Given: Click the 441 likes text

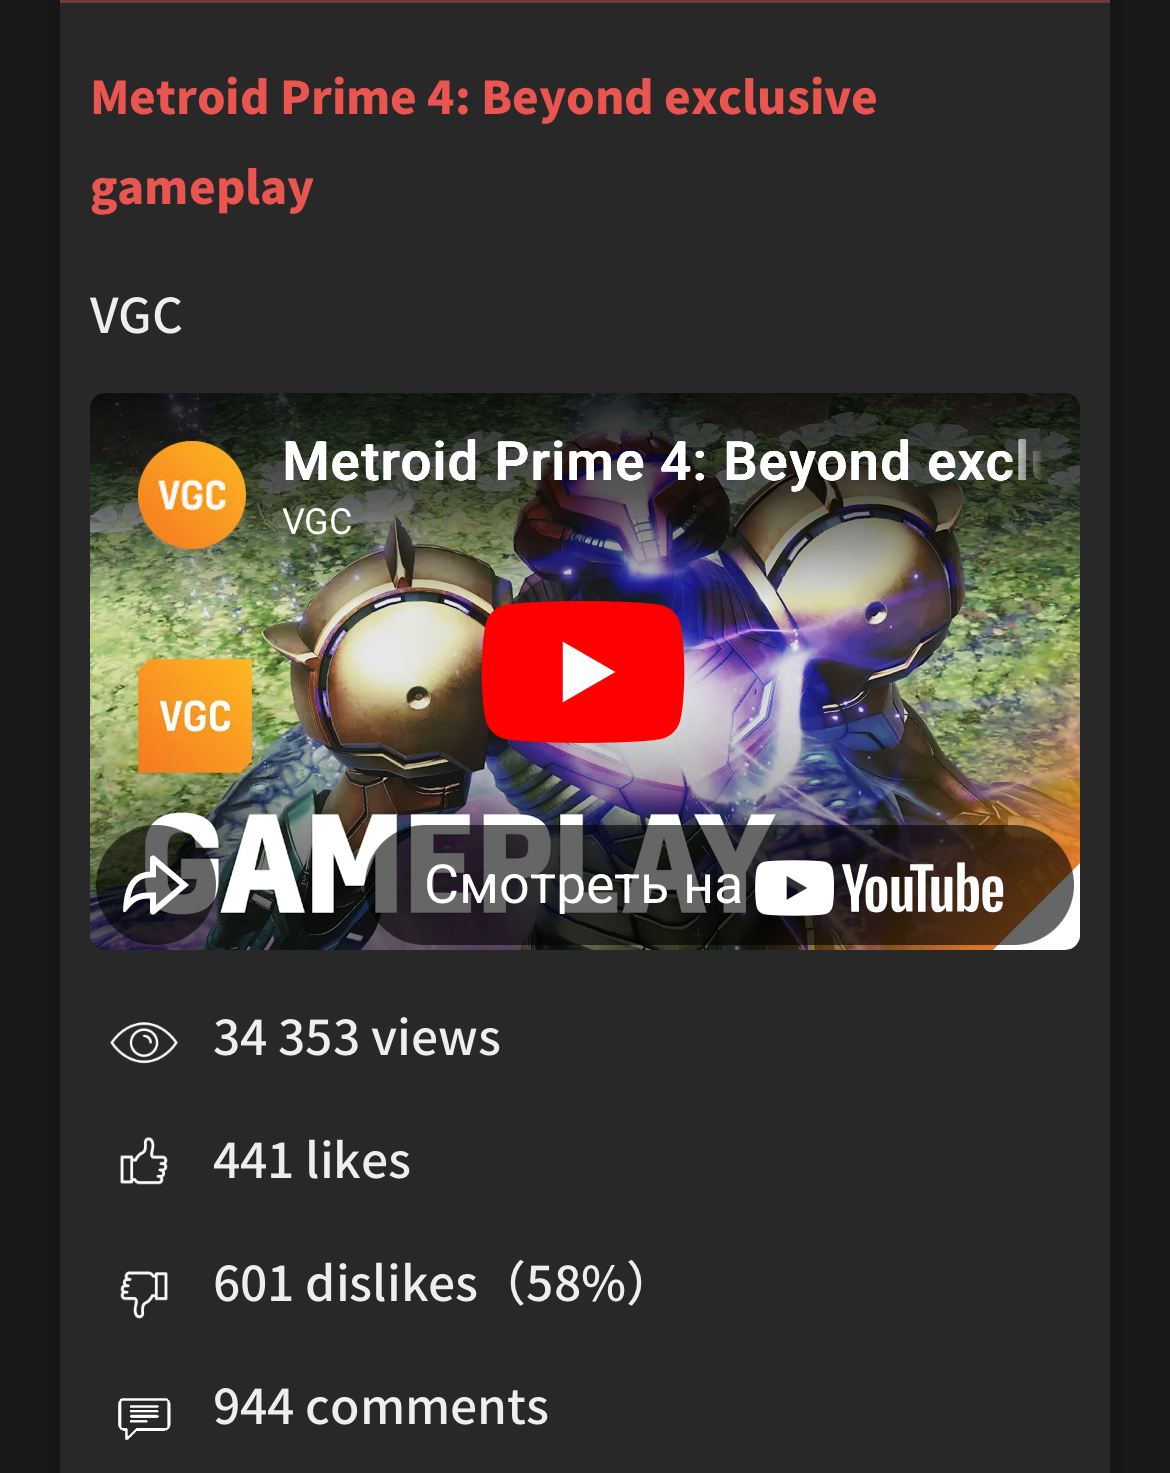Looking at the screenshot, I should tap(312, 1161).
